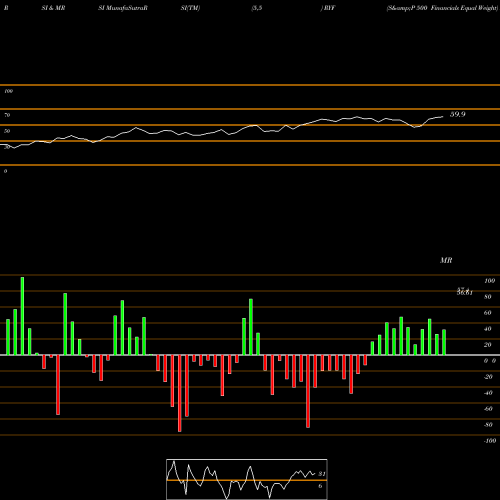Viewport: 500px width, 500px height.
Task: Click the -80 label on MR right axis
Action: tap(488, 425)
